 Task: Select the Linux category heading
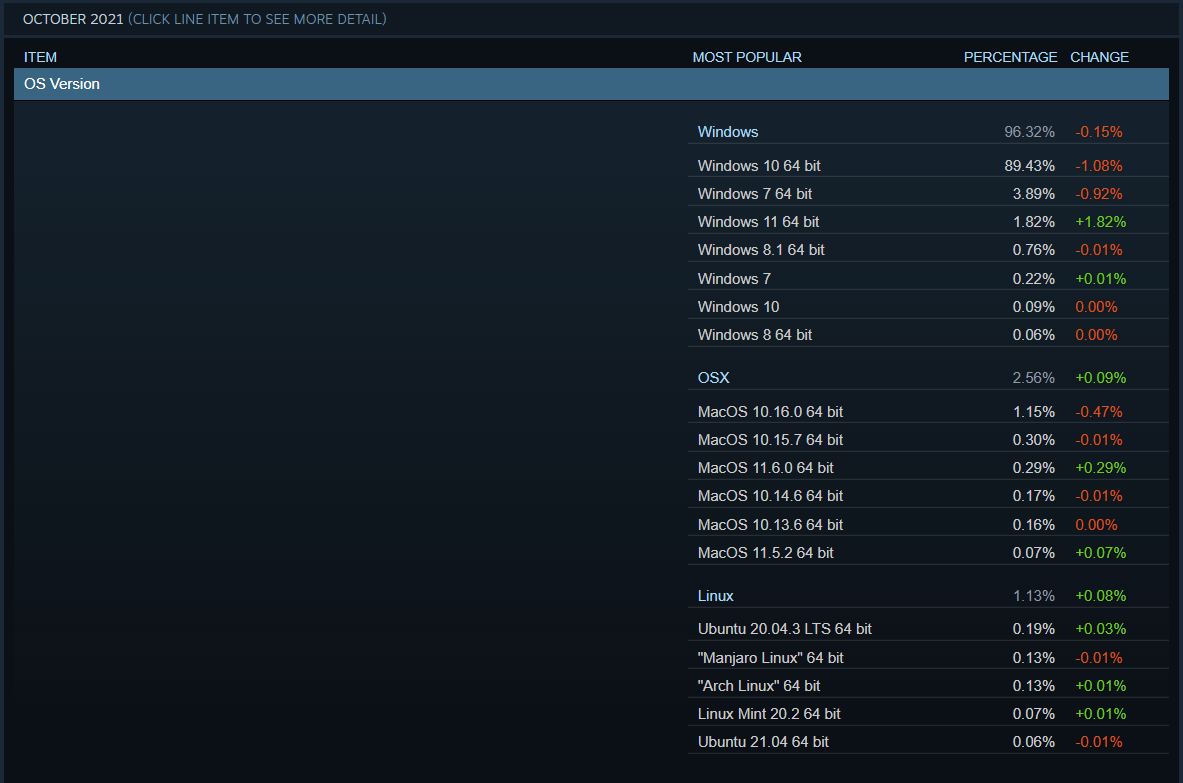[x=715, y=596]
